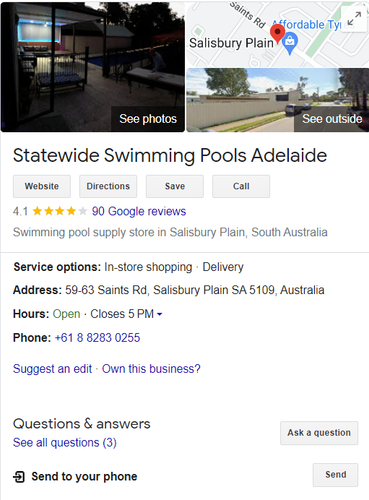Click the star rating icons
The image size is (369, 500).
coord(60,211)
